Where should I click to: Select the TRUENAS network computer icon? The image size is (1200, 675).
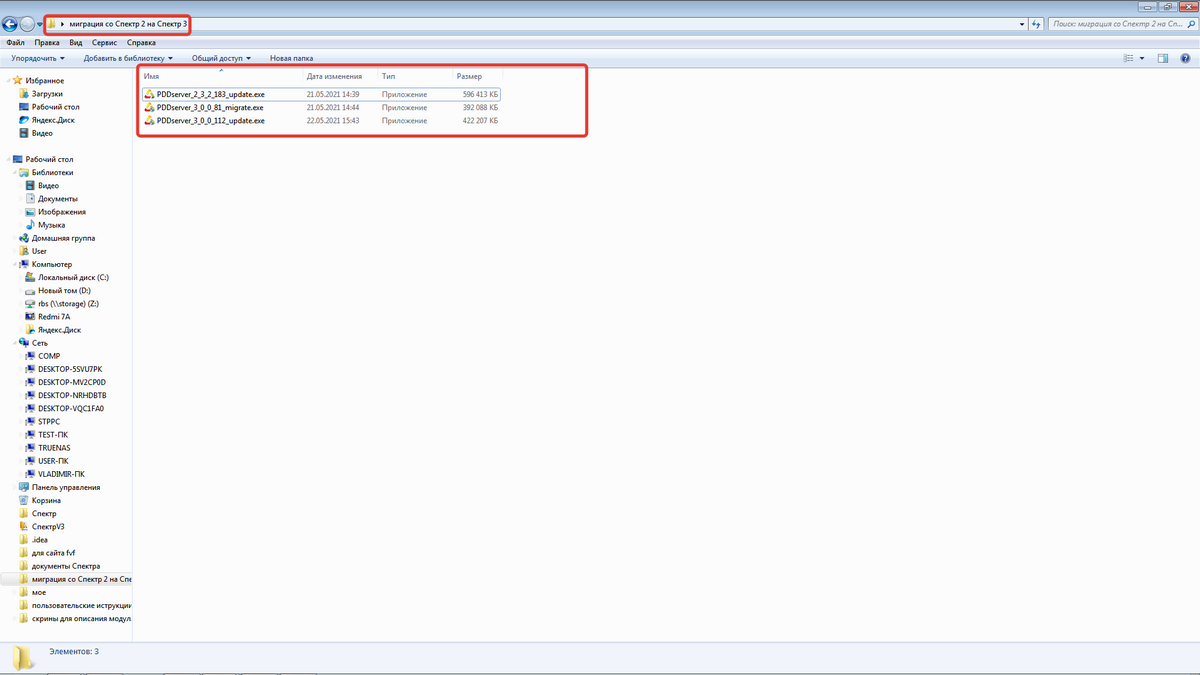coord(30,448)
